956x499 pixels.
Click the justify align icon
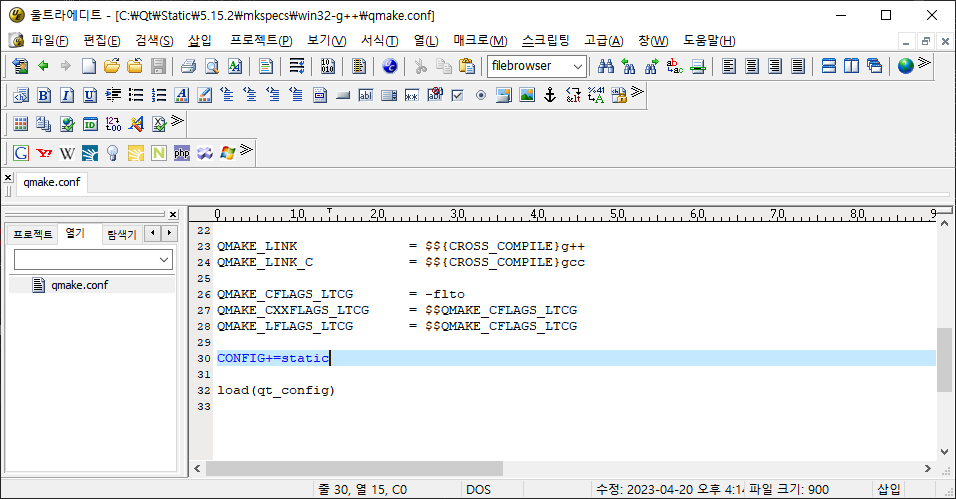[798, 66]
